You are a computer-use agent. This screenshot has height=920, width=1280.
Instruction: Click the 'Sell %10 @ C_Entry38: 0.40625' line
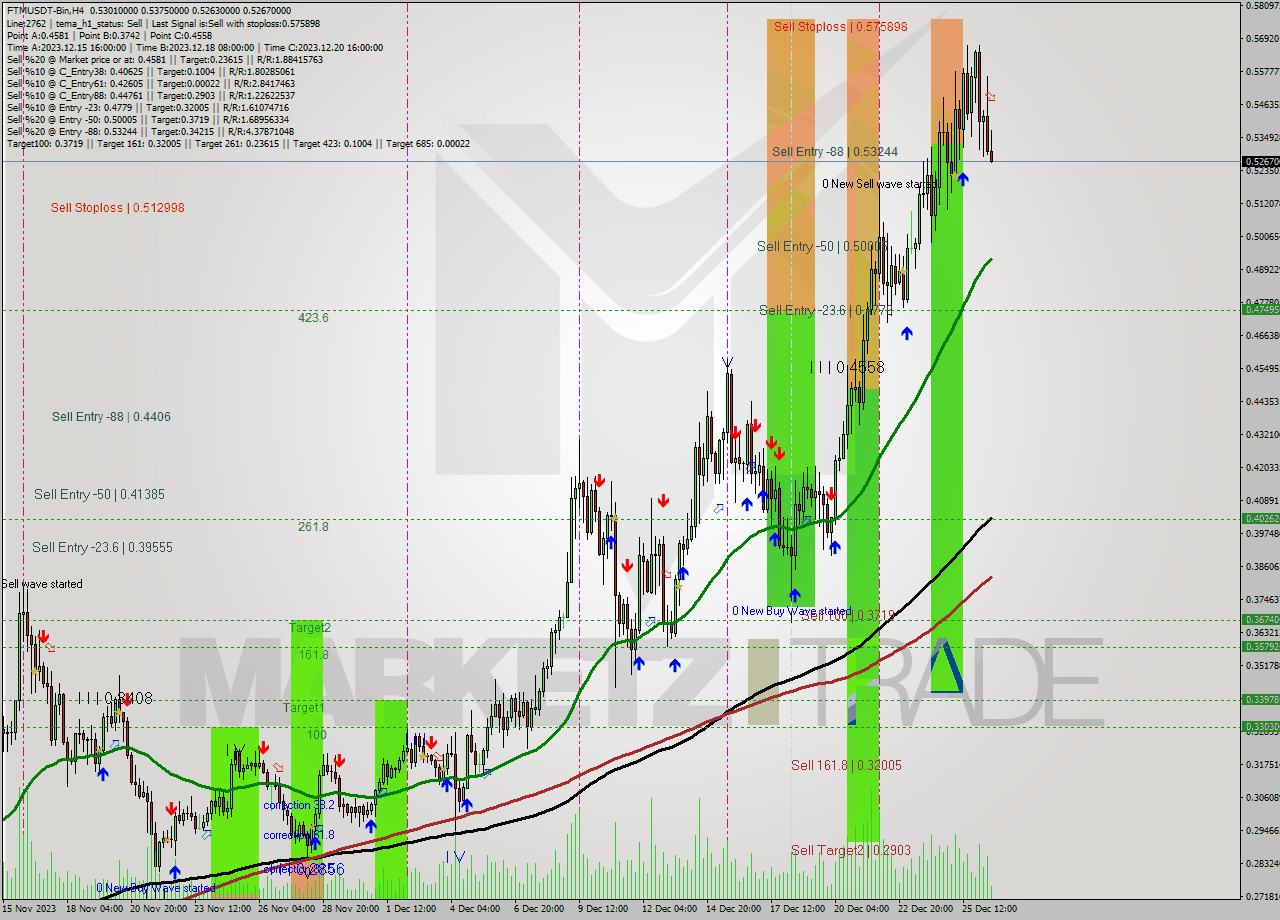(151, 71)
